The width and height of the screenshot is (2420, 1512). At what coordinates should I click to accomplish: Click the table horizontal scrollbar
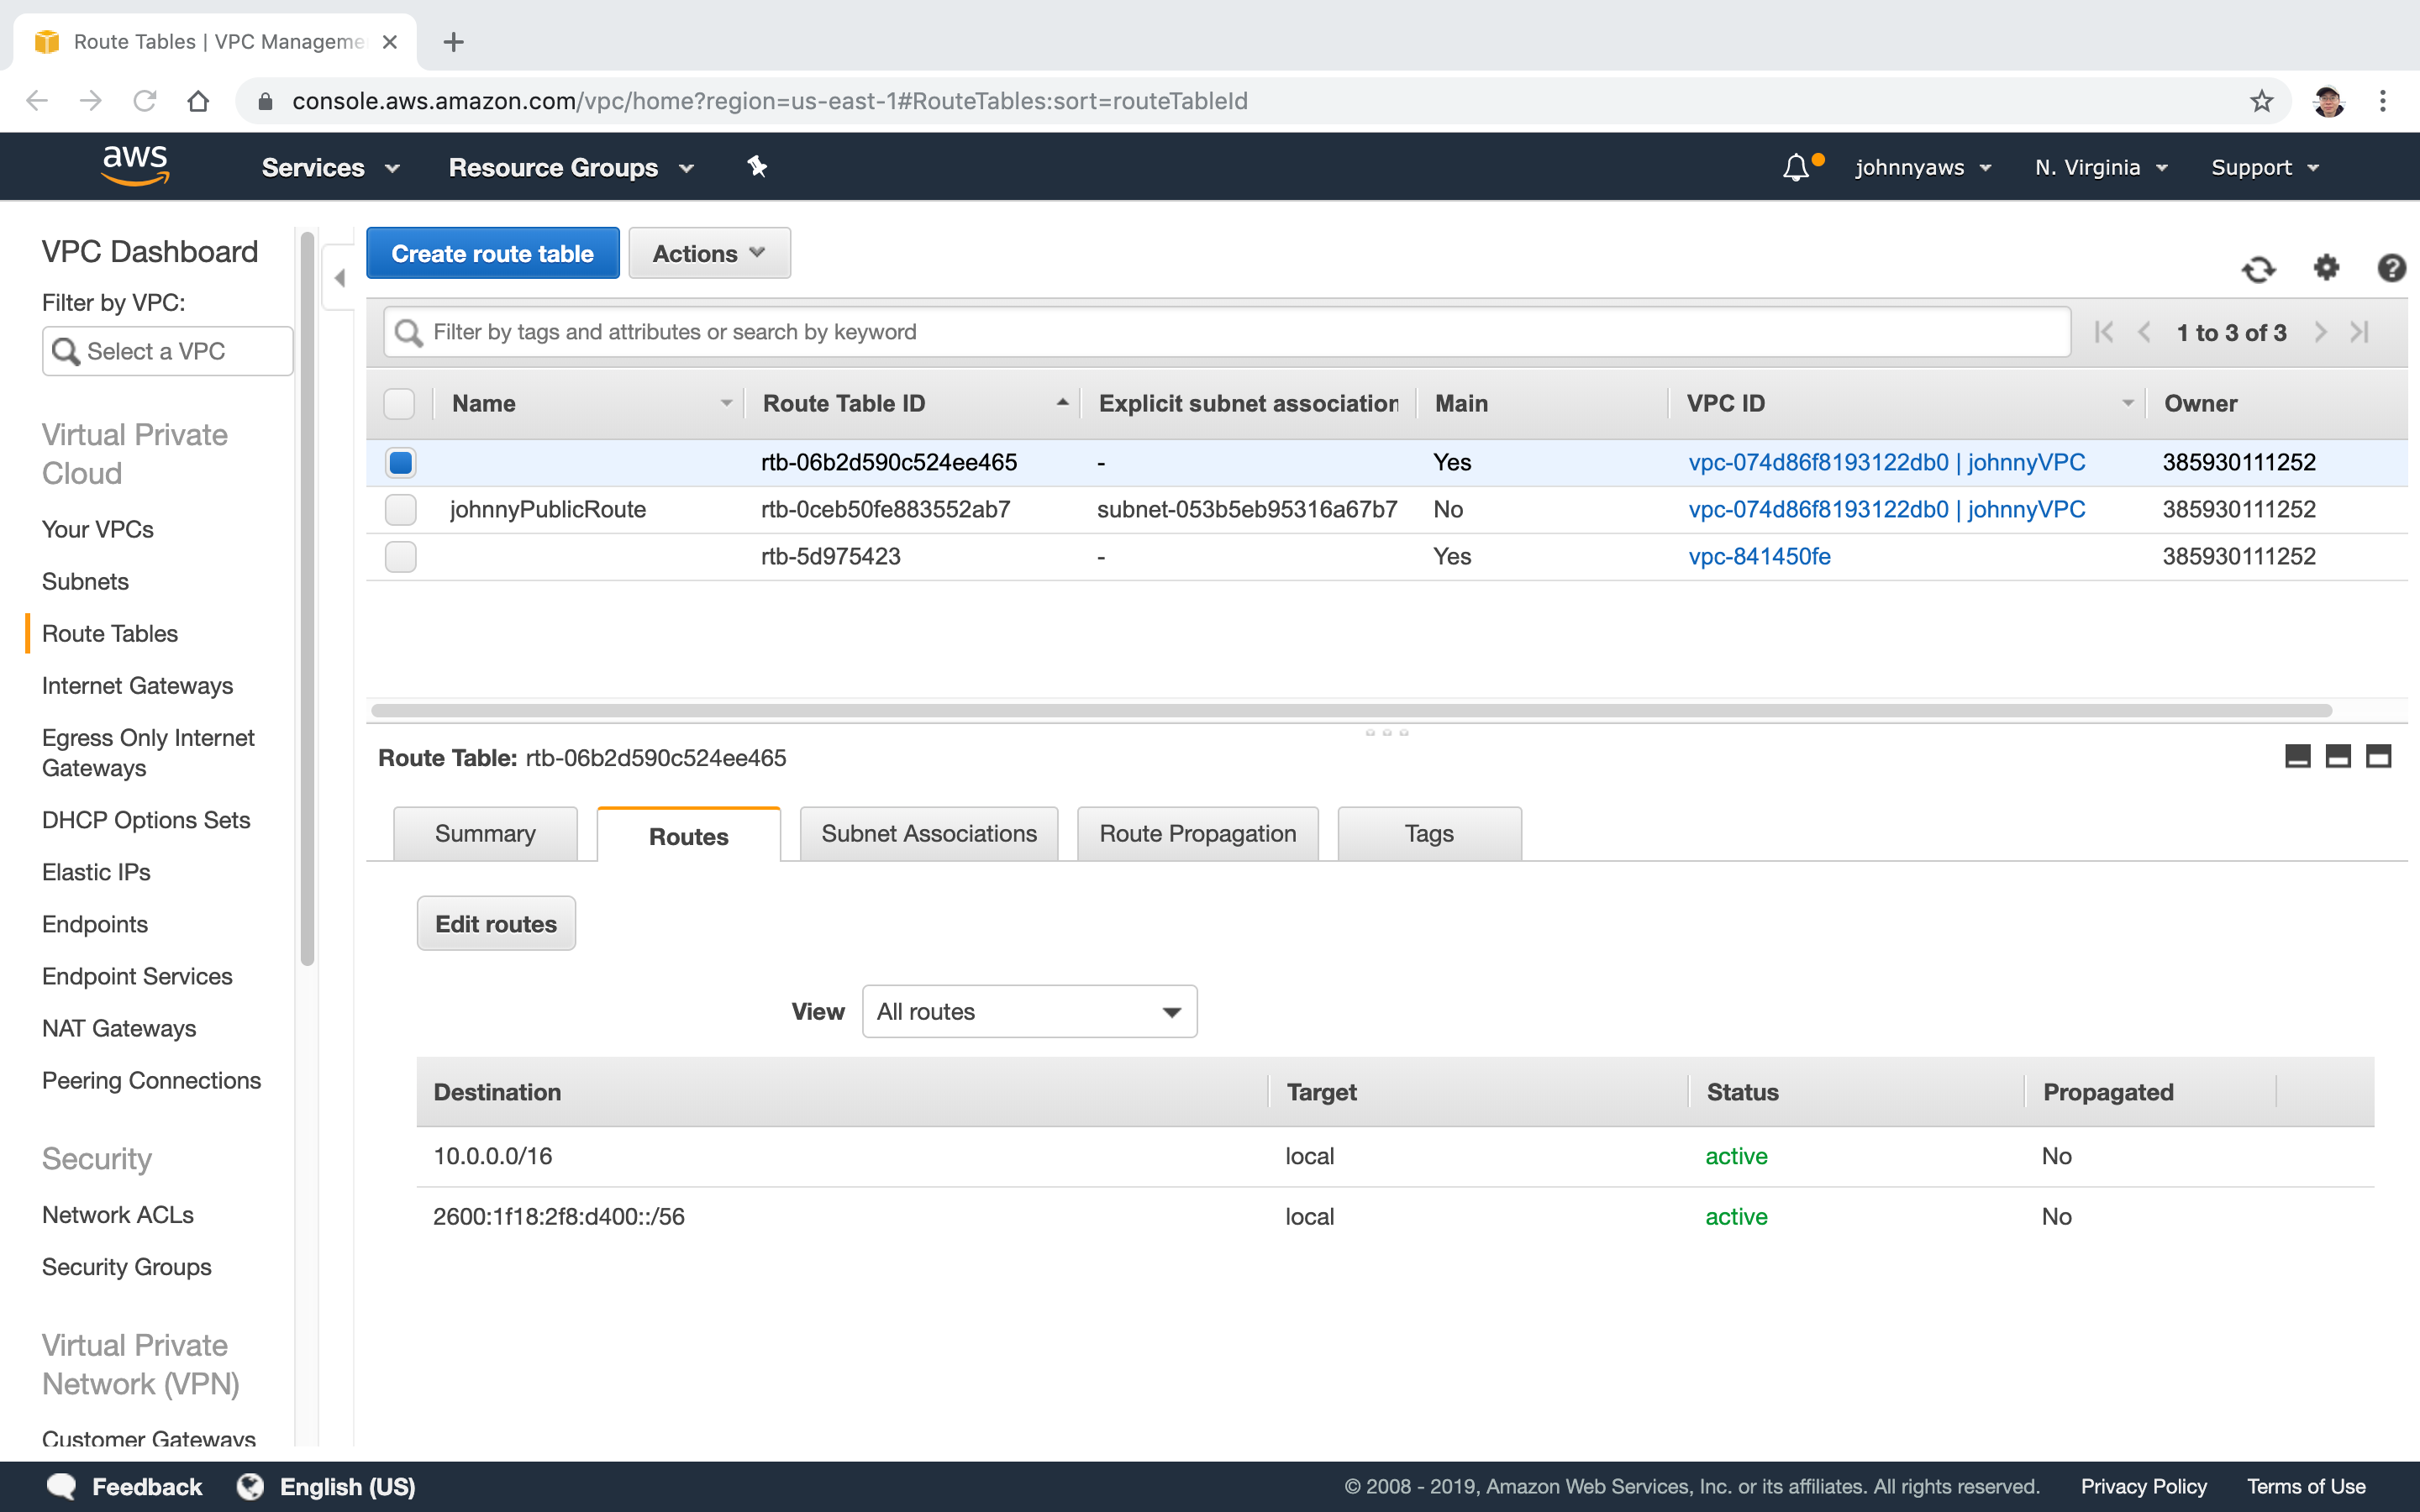tap(1351, 710)
